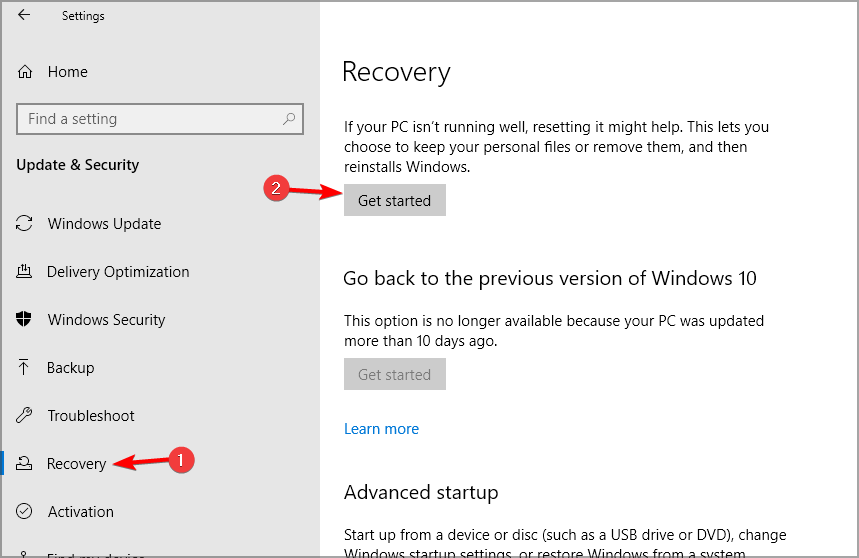859x558 pixels.
Task: Click the Troubleshoot wrench icon
Action: click(x=24, y=415)
